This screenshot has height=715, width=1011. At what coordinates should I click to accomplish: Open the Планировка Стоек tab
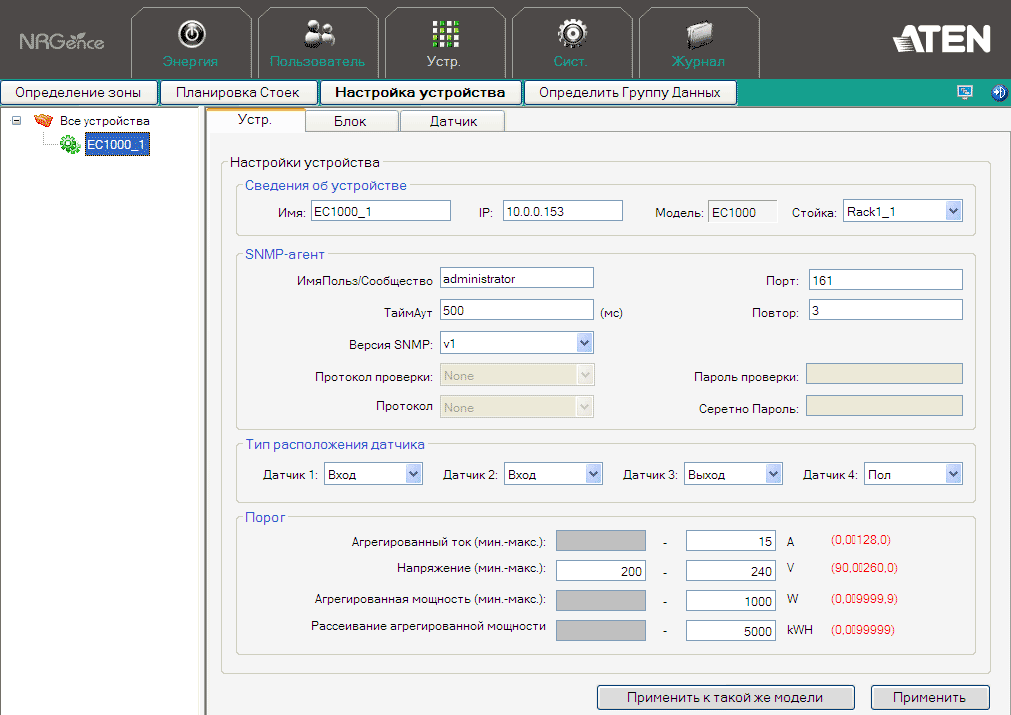(238, 93)
